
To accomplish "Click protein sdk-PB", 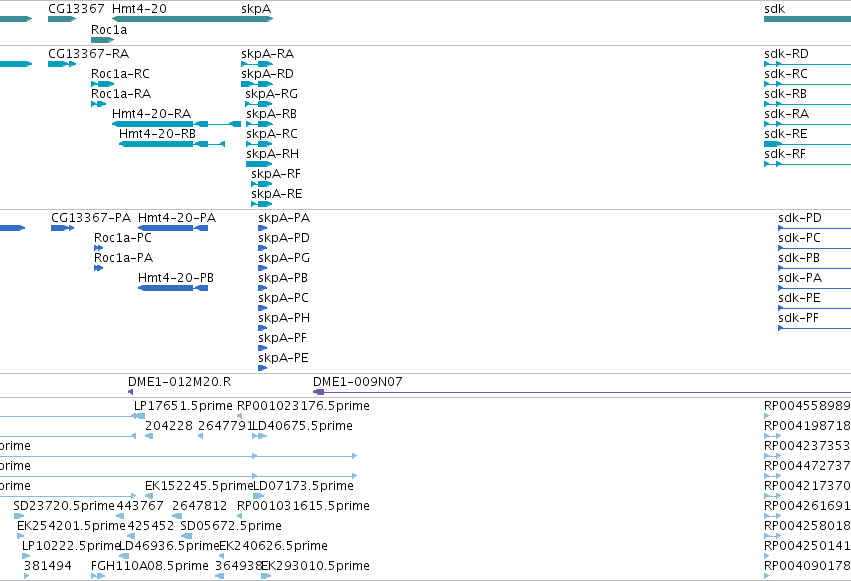I will coord(799,258).
